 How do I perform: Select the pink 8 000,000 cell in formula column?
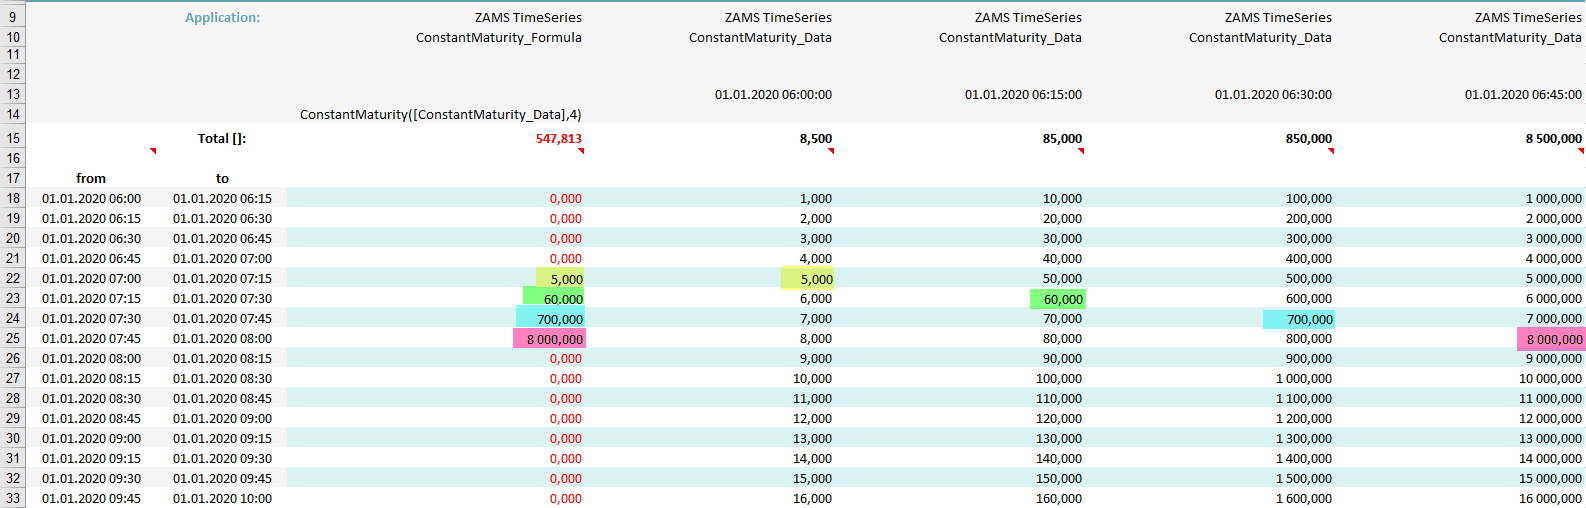[550, 339]
